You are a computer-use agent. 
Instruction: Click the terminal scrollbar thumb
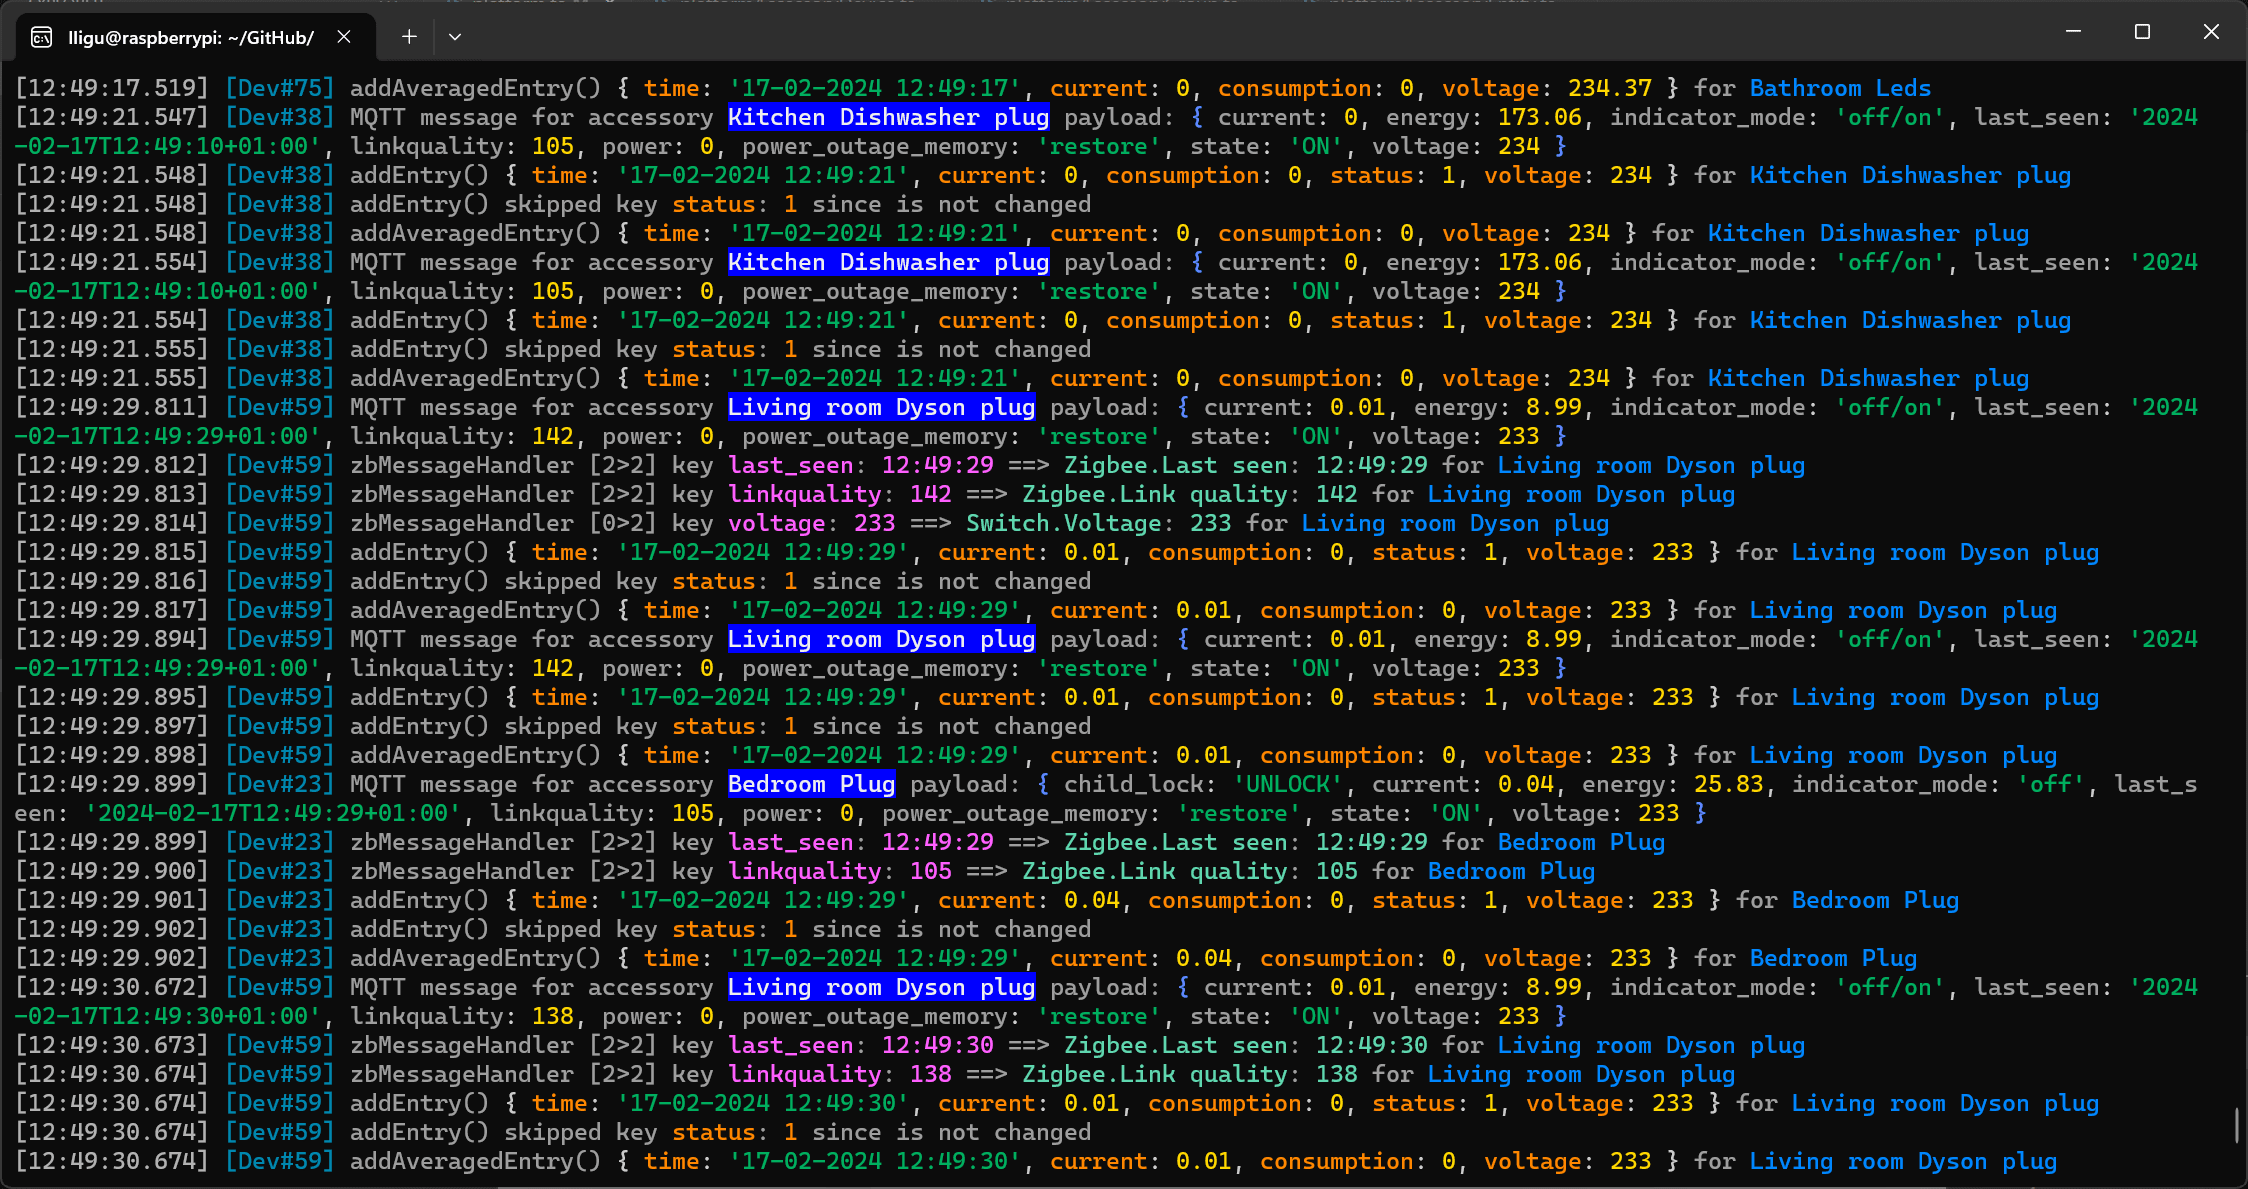tap(2237, 1124)
